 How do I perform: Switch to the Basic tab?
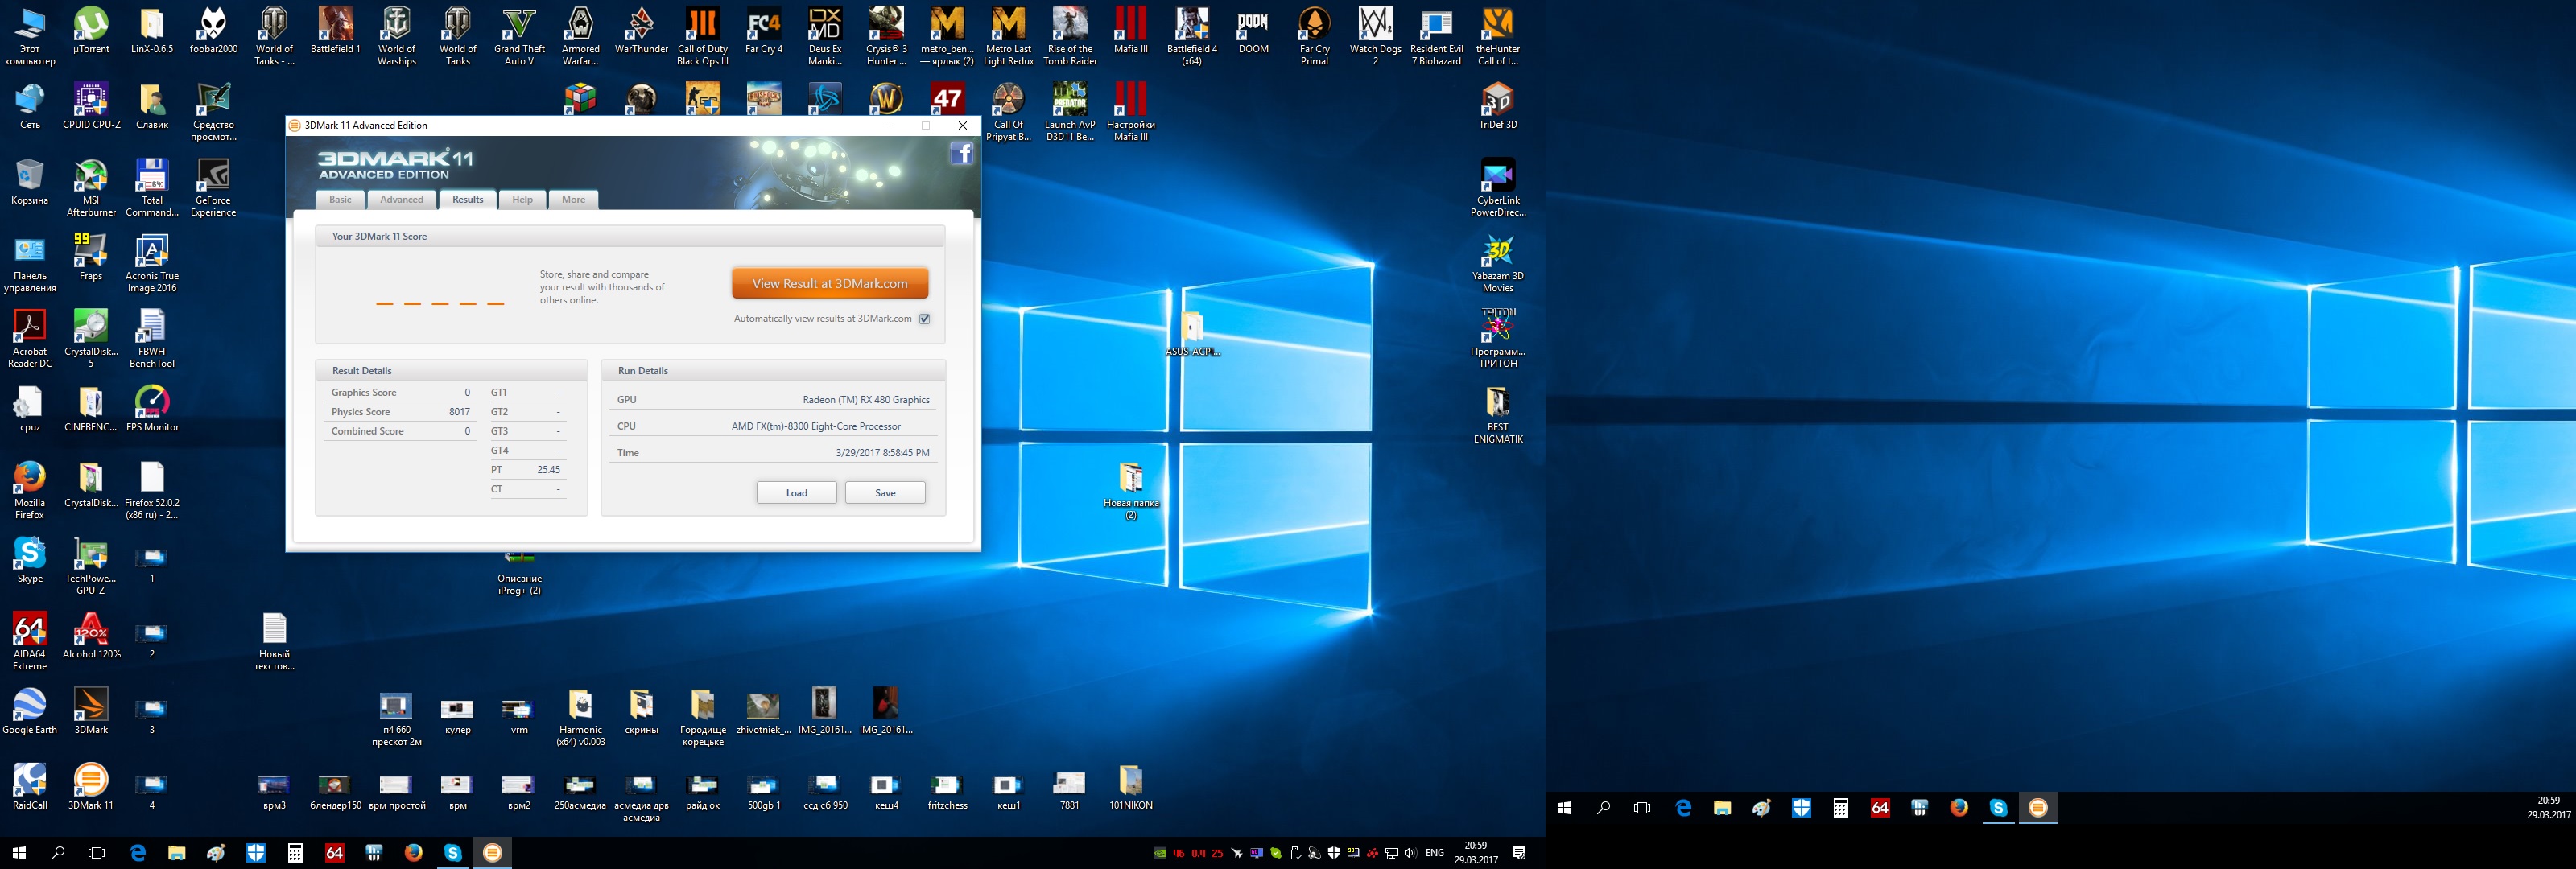point(341,200)
